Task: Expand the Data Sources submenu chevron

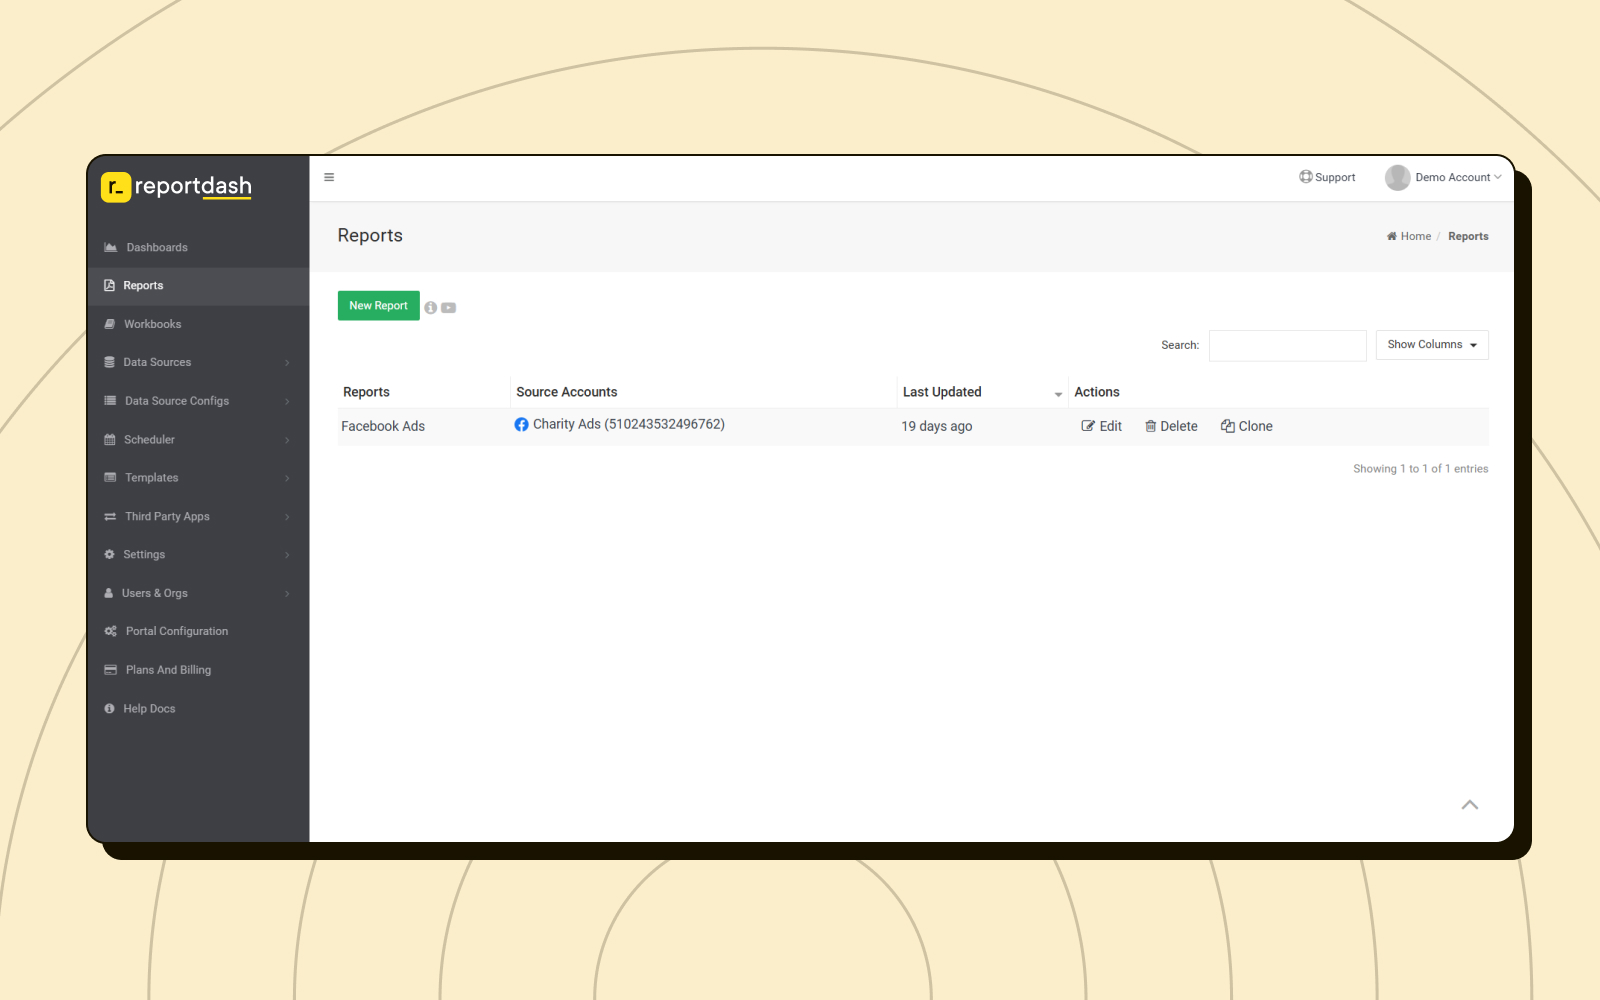Action: (x=287, y=363)
